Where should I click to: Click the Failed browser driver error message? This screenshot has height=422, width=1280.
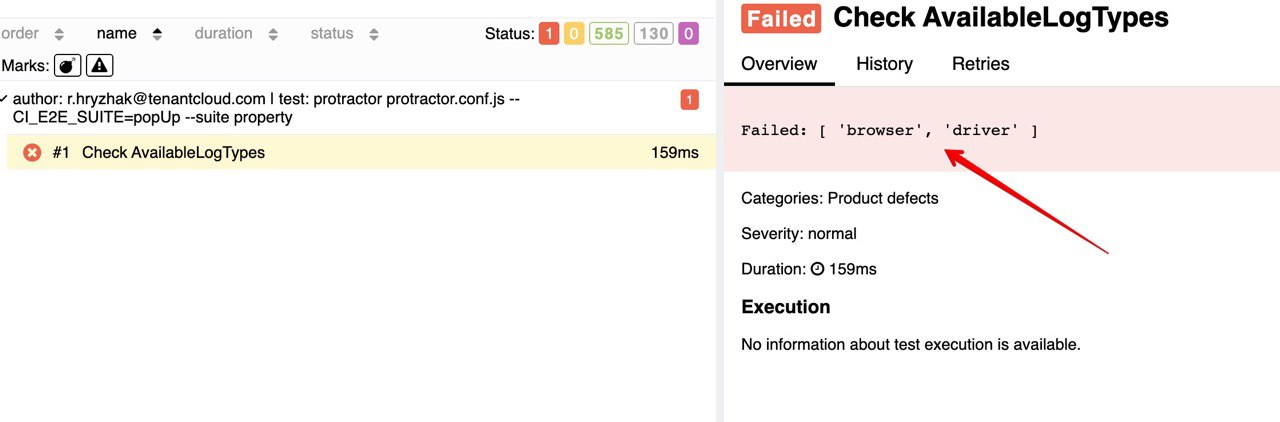tap(890, 131)
